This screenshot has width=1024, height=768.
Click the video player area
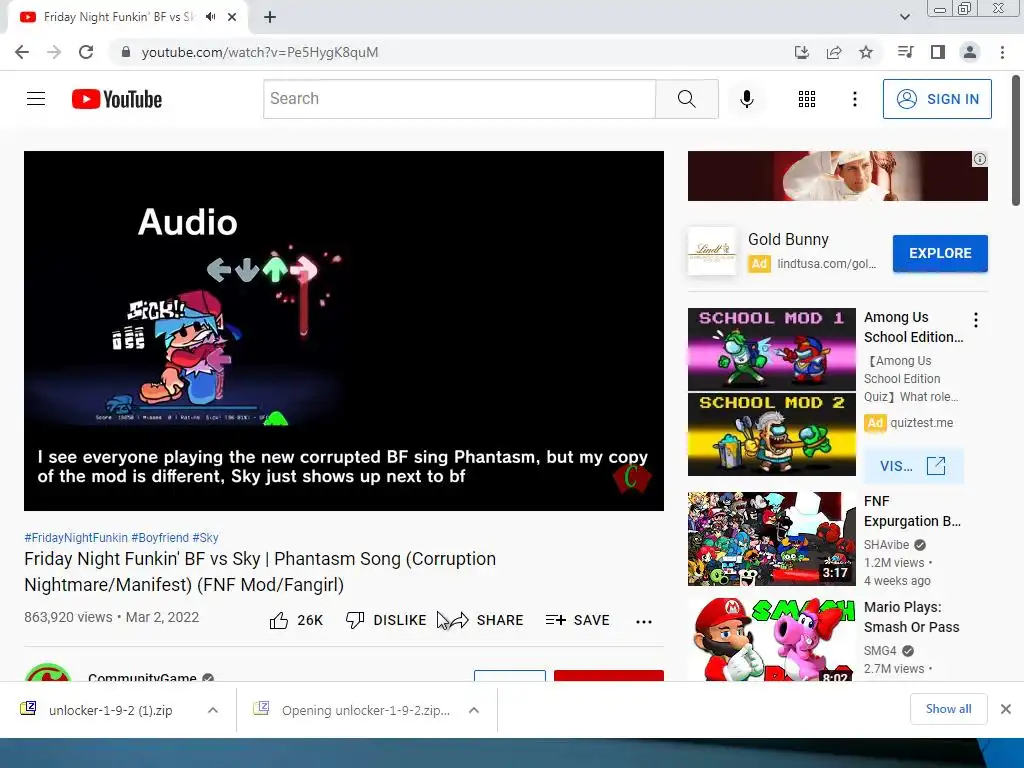tap(344, 330)
